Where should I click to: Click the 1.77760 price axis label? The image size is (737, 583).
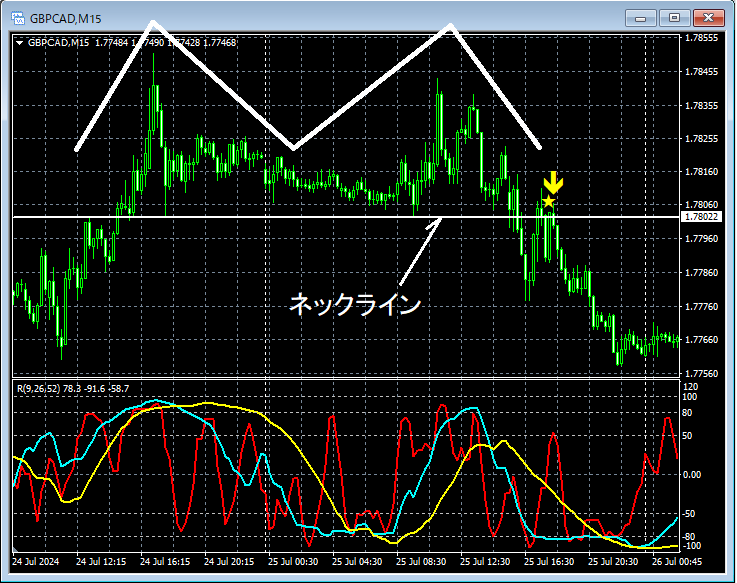(x=701, y=307)
